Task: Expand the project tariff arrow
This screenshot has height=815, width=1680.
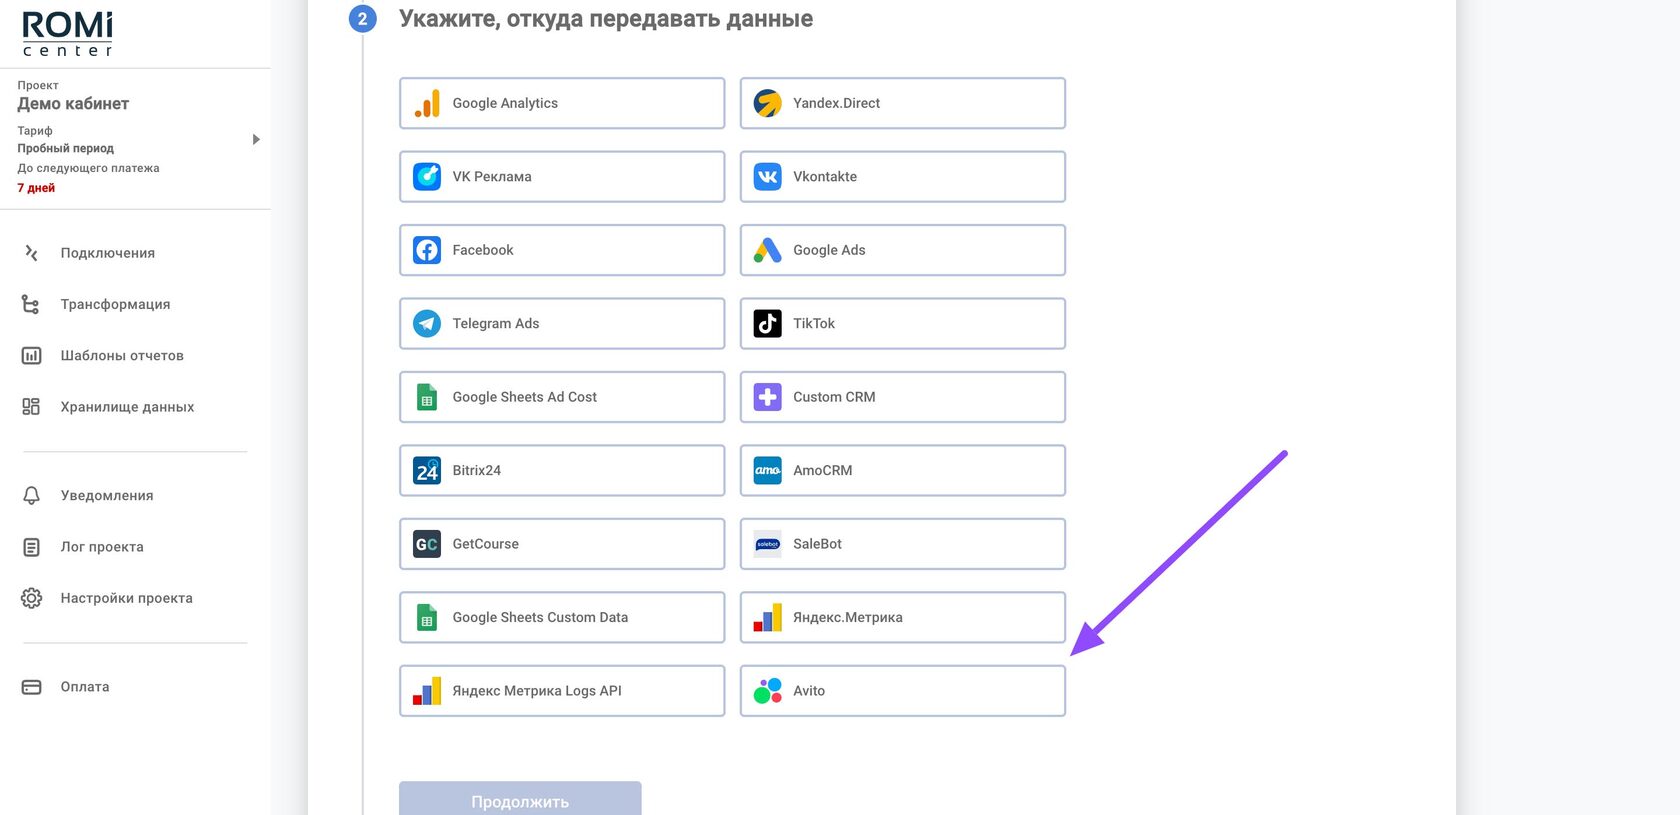Action: click(256, 140)
